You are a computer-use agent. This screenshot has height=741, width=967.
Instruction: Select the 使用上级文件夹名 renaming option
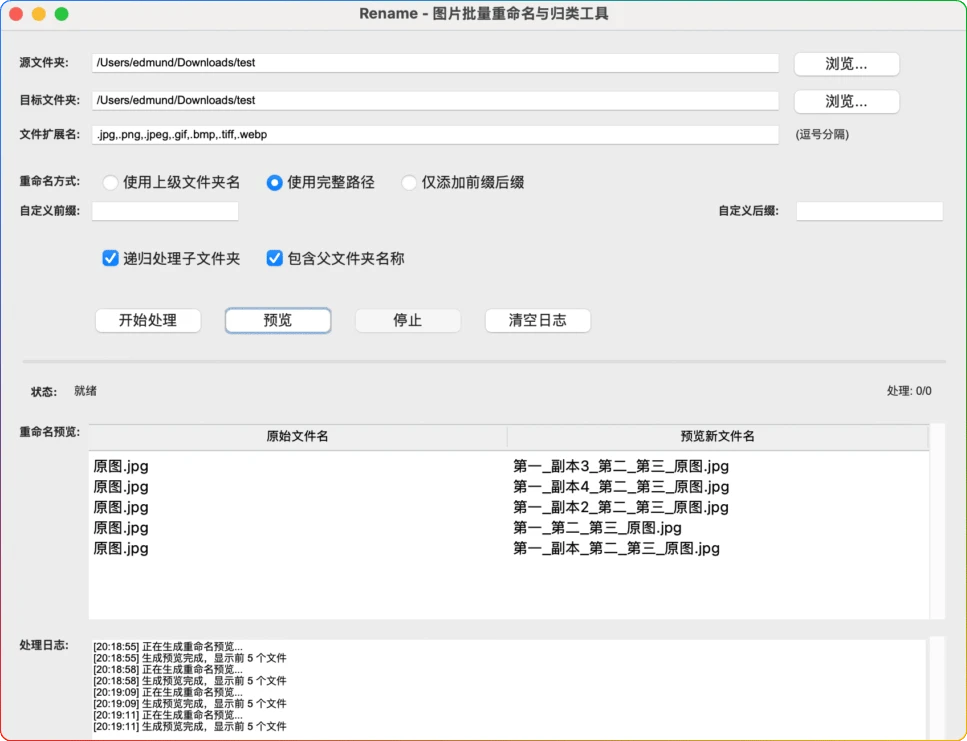[x=110, y=183]
